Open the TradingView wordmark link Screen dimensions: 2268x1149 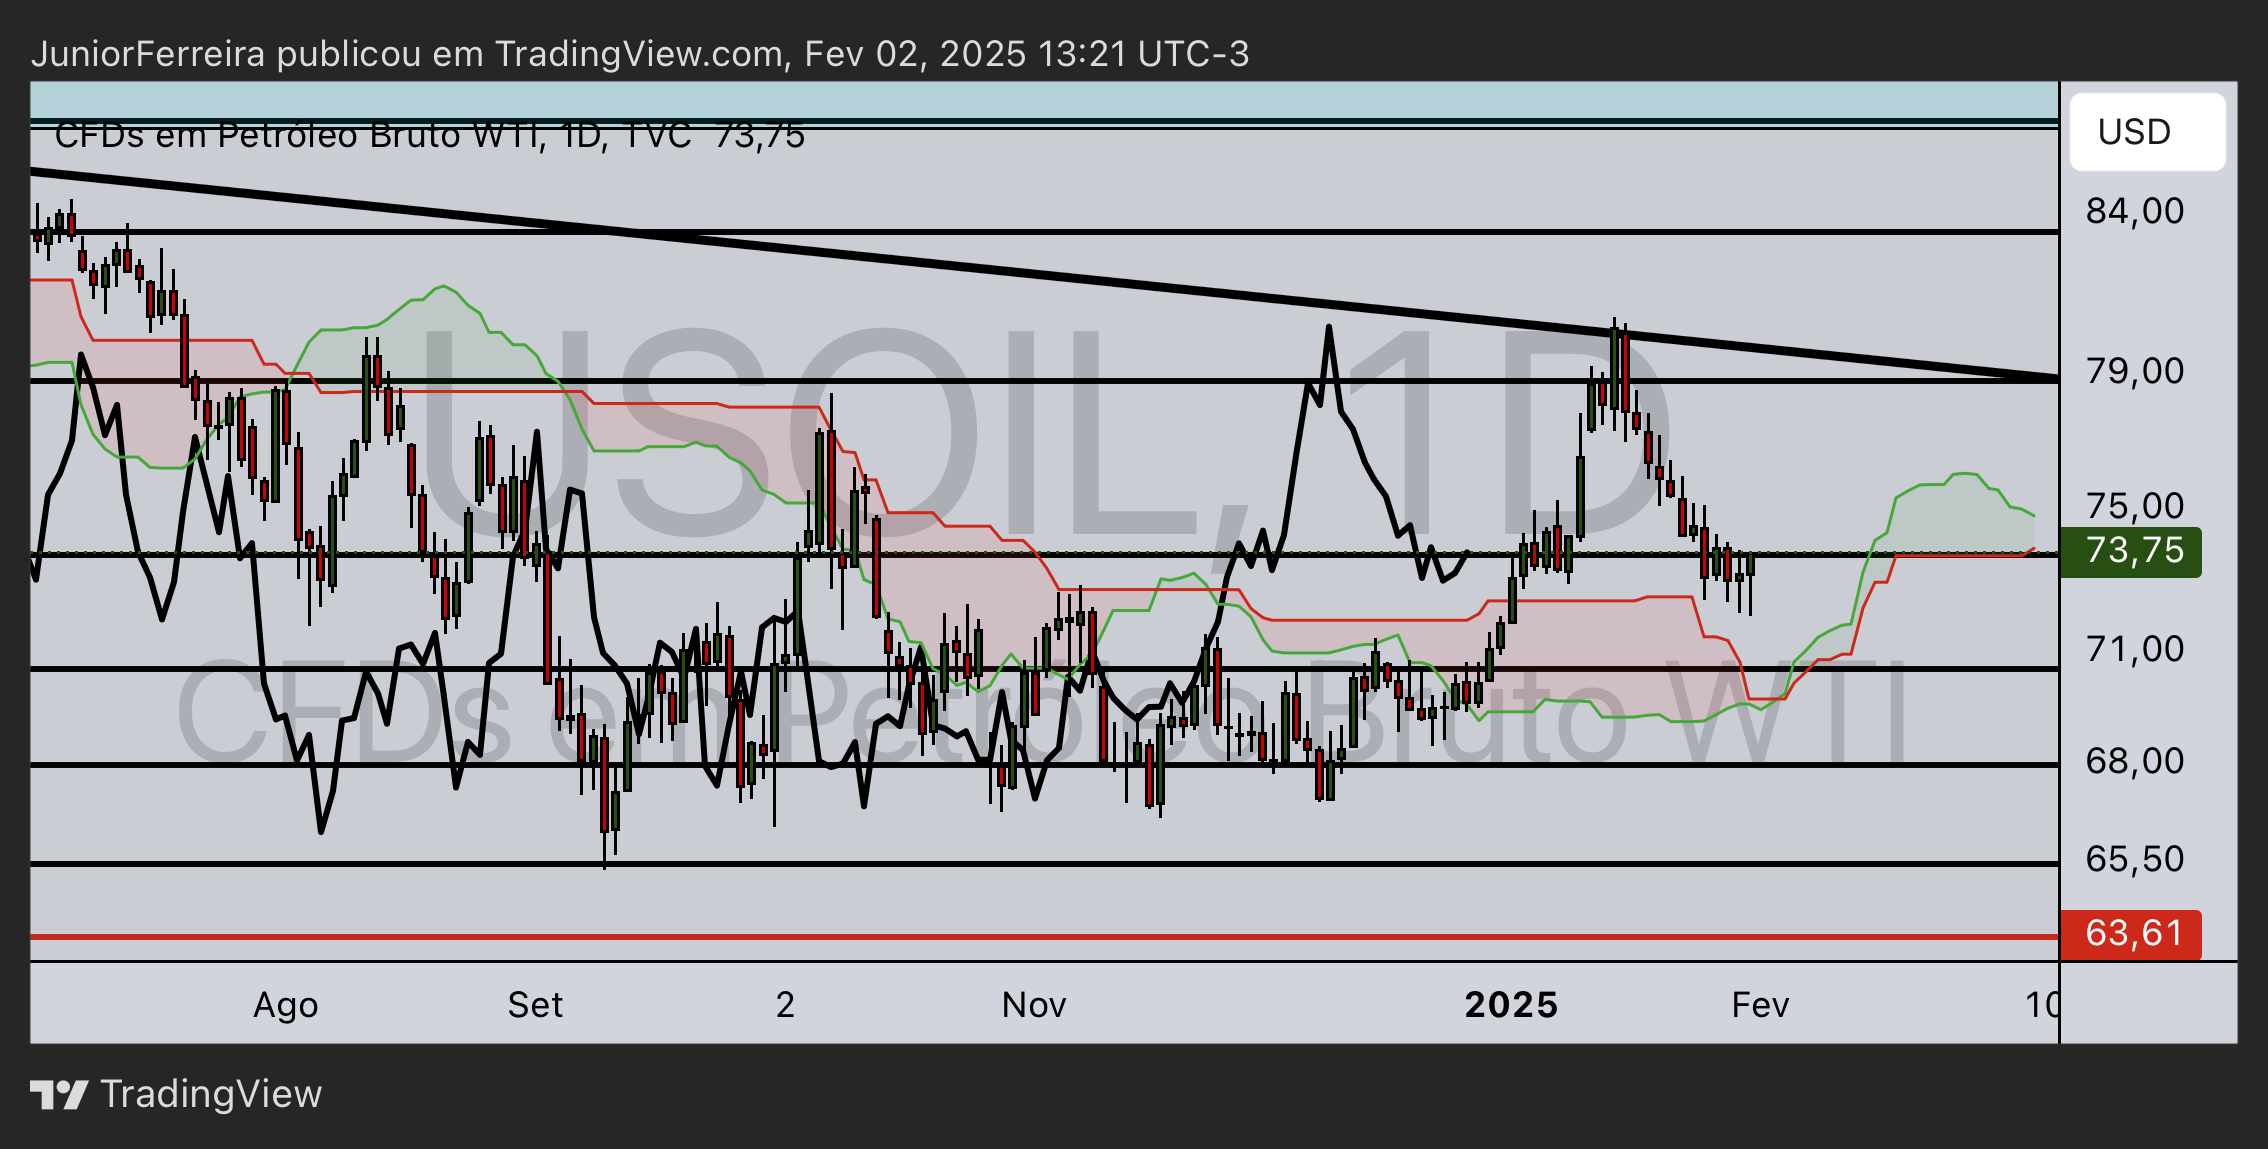pyautogui.click(x=211, y=1094)
